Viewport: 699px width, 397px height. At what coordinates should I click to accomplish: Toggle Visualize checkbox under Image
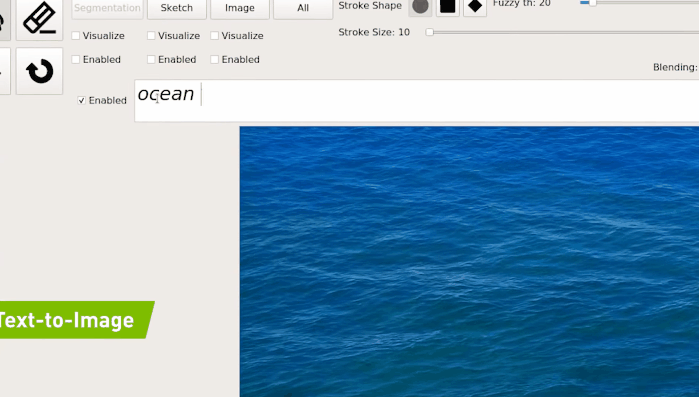(x=214, y=36)
